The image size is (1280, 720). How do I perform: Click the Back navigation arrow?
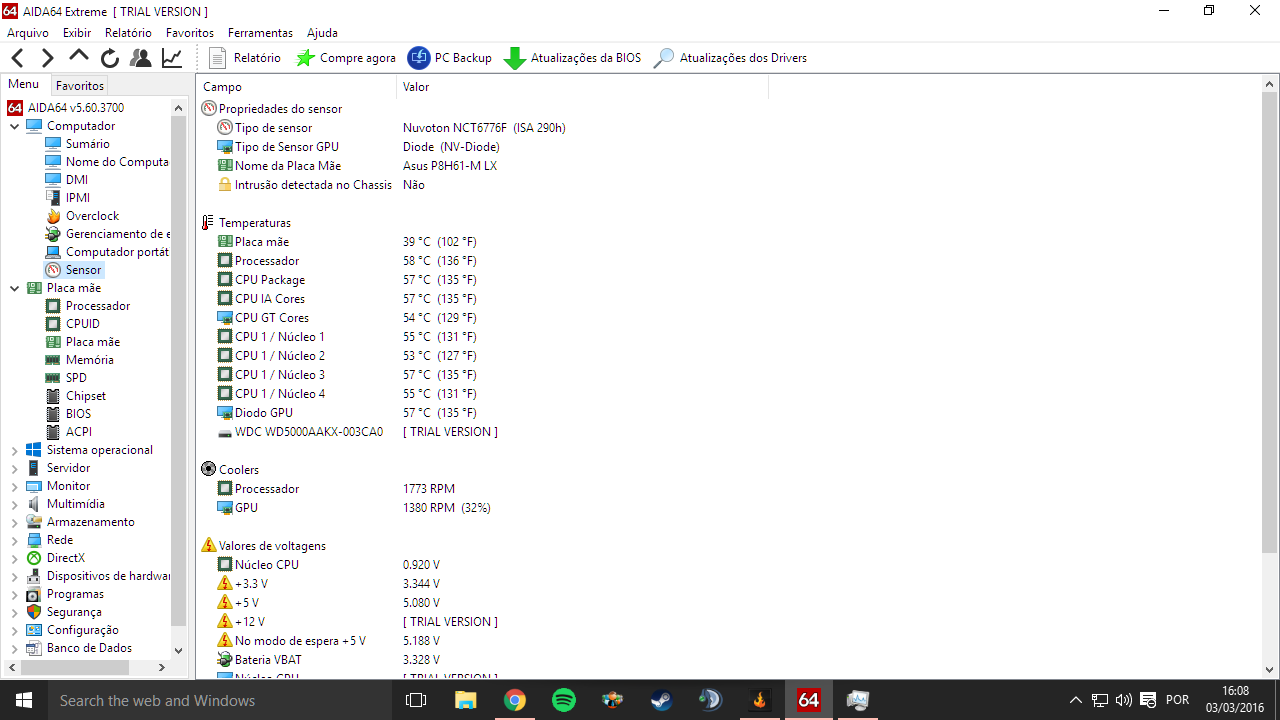tap(17, 58)
